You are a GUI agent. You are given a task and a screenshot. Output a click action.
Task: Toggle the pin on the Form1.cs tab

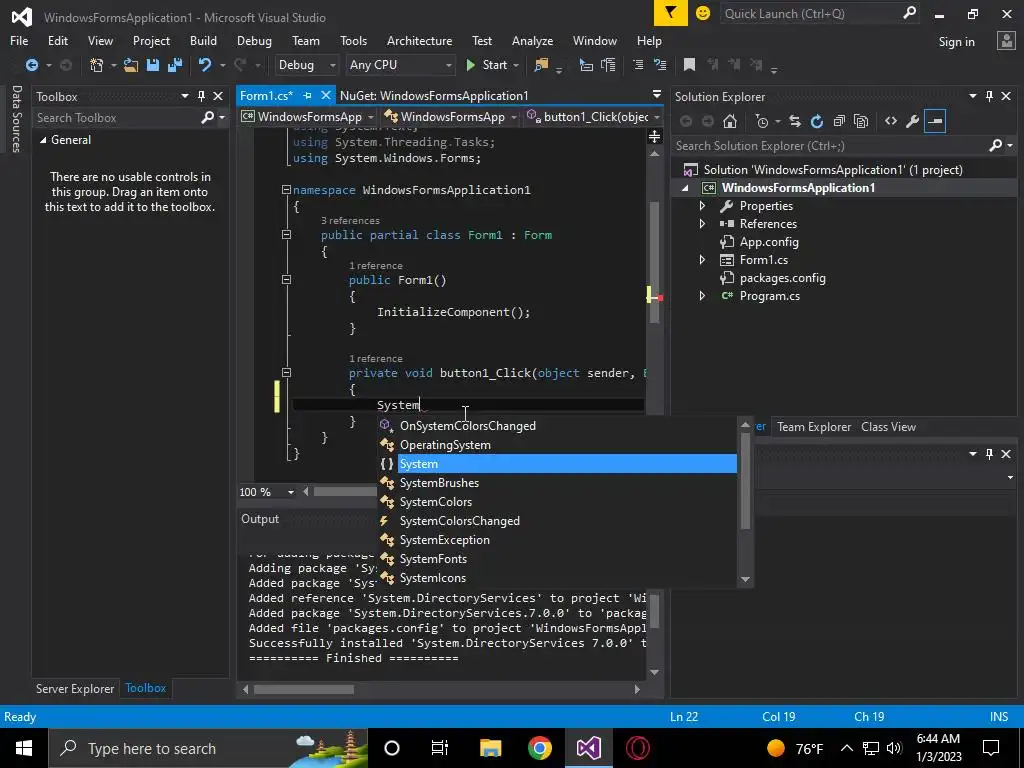tap(307, 96)
